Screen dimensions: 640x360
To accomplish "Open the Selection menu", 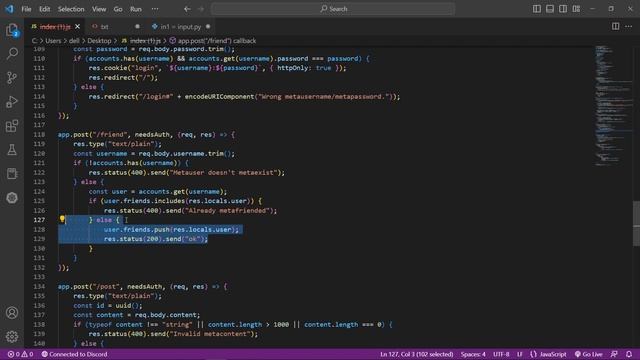I will click(x=71, y=9).
